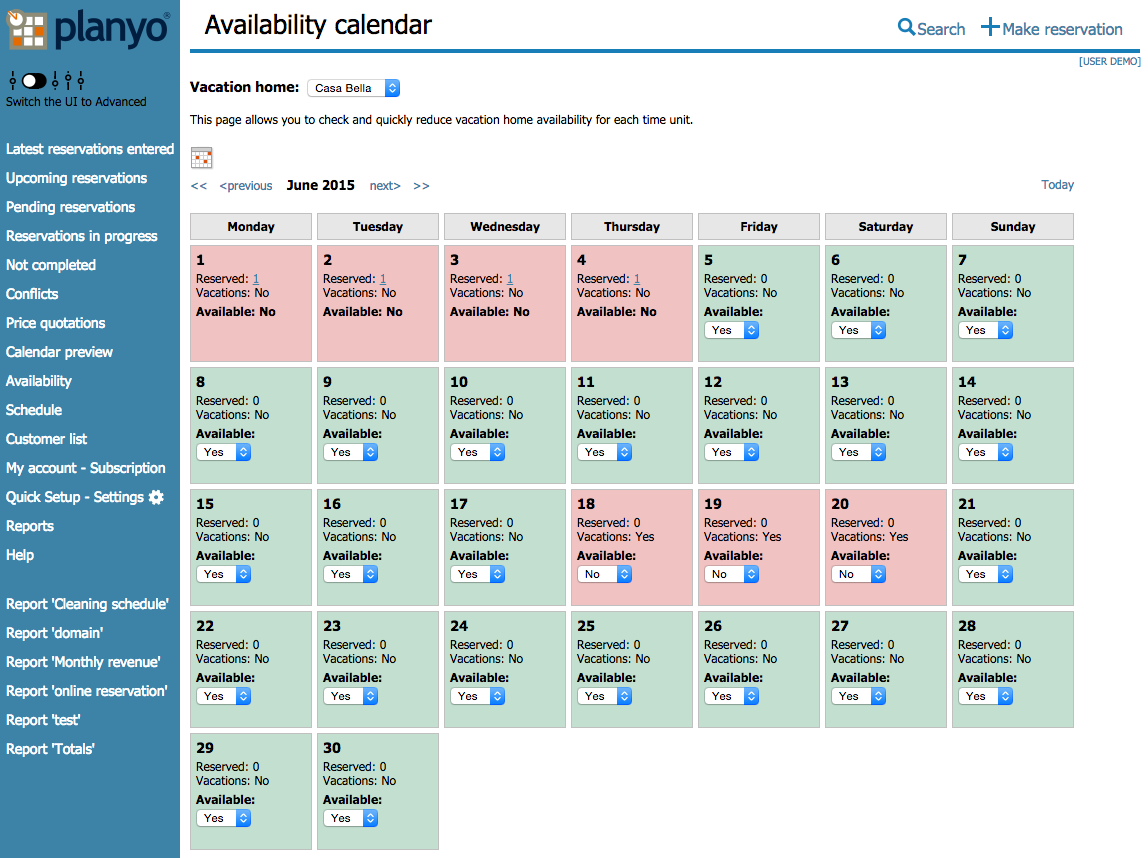Open the reservation link on June 1
This screenshot has height=858, width=1148.
coord(256,279)
